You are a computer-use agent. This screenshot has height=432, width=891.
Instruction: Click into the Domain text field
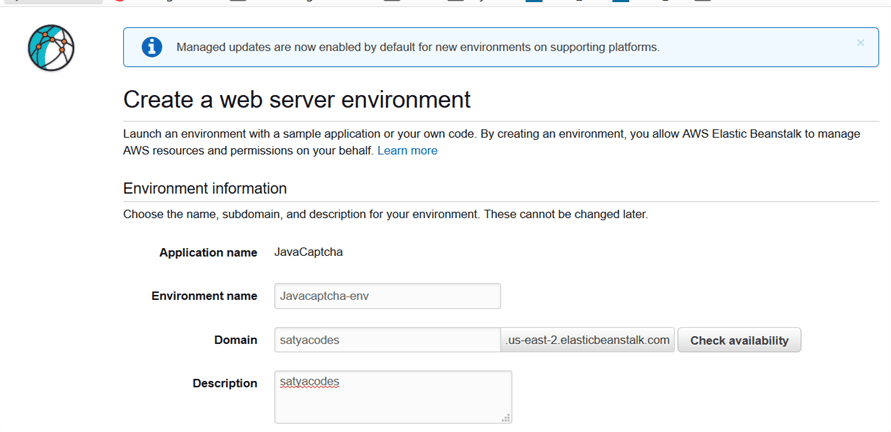387,340
